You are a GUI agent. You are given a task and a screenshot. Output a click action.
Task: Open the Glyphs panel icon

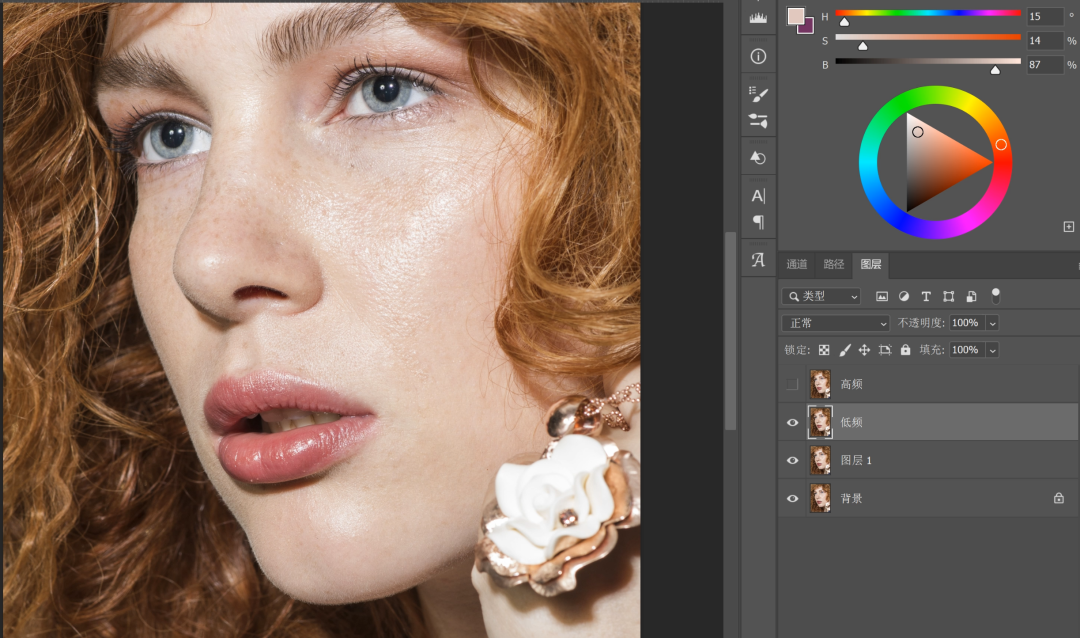point(758,260)
